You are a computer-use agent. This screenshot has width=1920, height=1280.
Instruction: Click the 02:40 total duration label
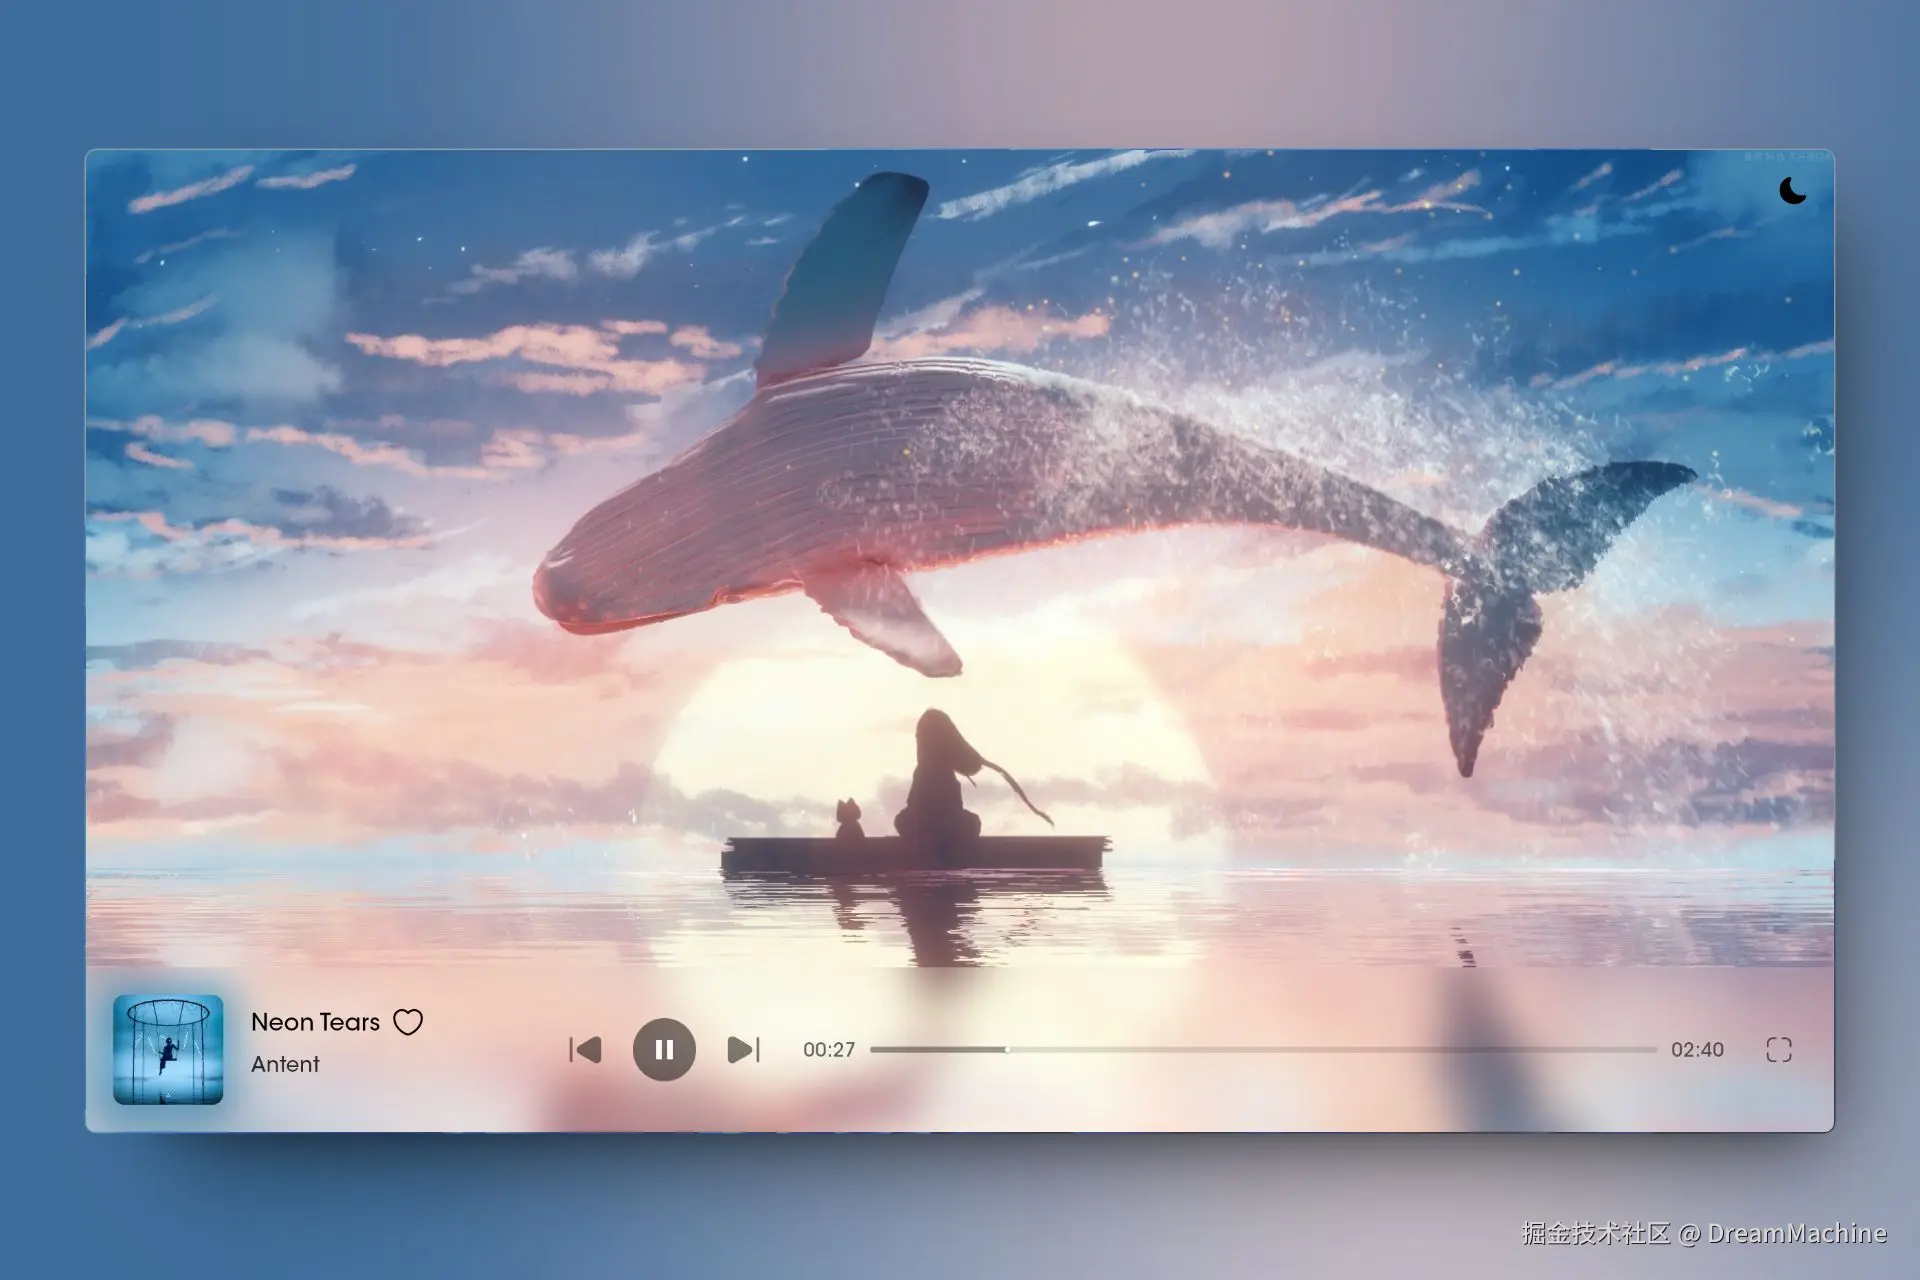click(x=1697, y=1050)
